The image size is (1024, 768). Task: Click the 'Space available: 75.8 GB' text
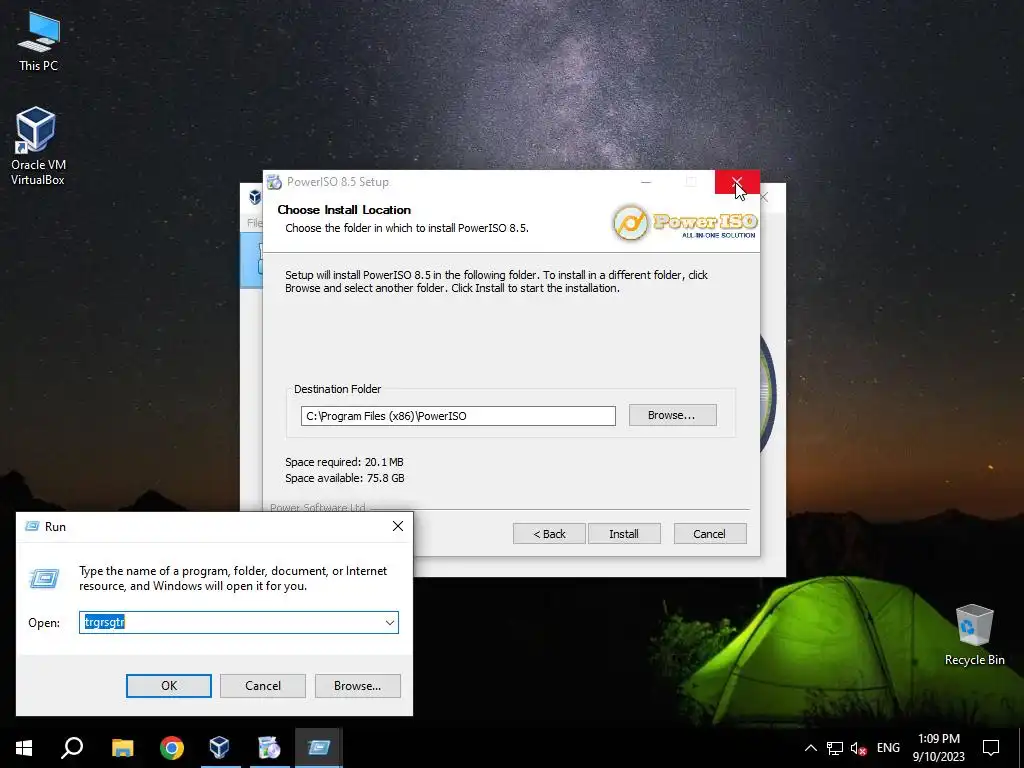click(345, 478)
